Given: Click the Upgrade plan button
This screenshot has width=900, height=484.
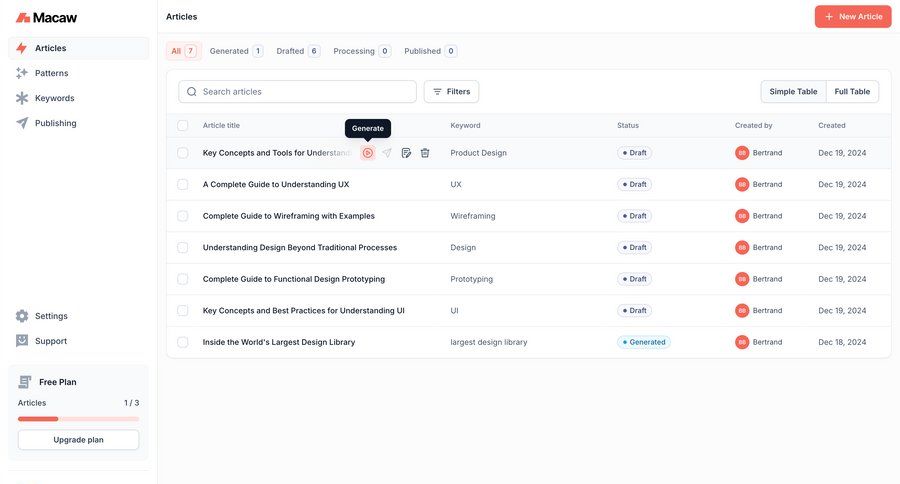Looking at the screenshot, I should point(79,440).
